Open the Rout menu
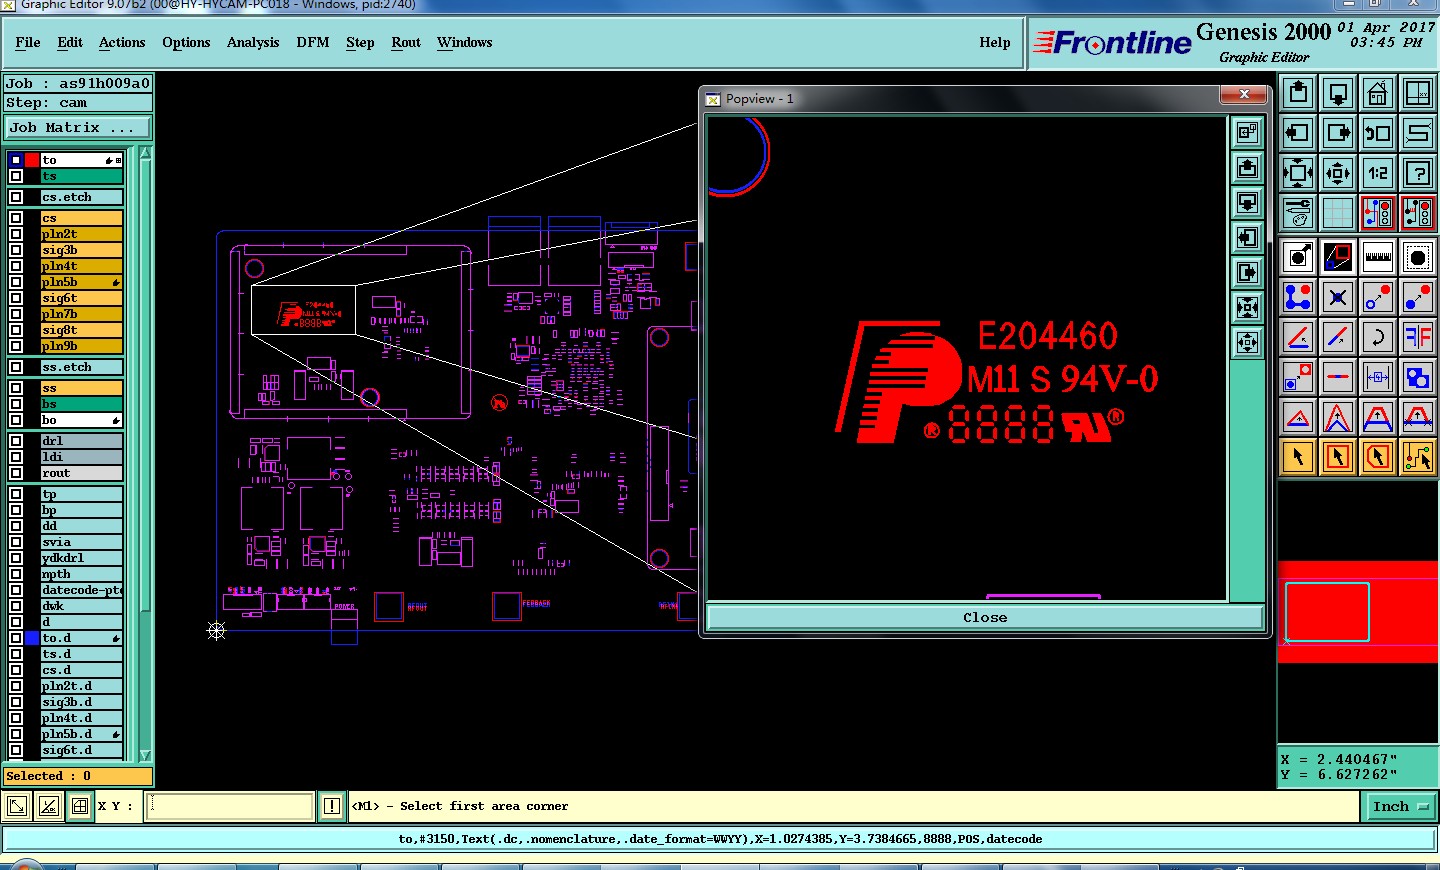Screen dimensions: 1440x870 coord(406,42)
